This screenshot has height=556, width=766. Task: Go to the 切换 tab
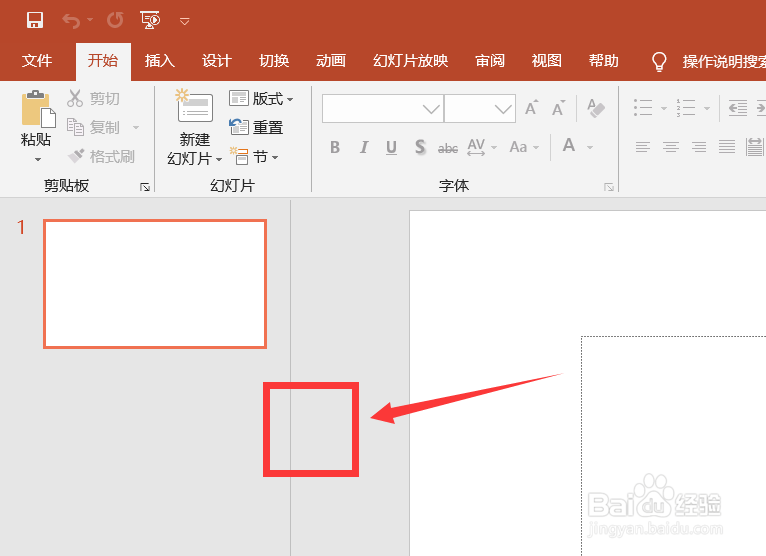click(274, 61)
